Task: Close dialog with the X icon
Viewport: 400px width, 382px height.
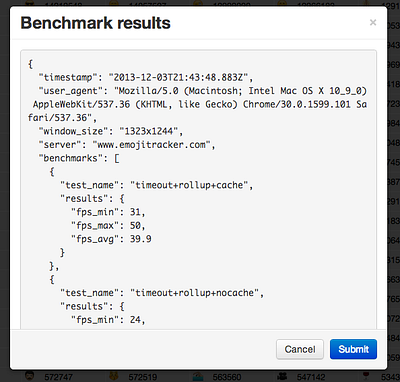Action: 373,23
